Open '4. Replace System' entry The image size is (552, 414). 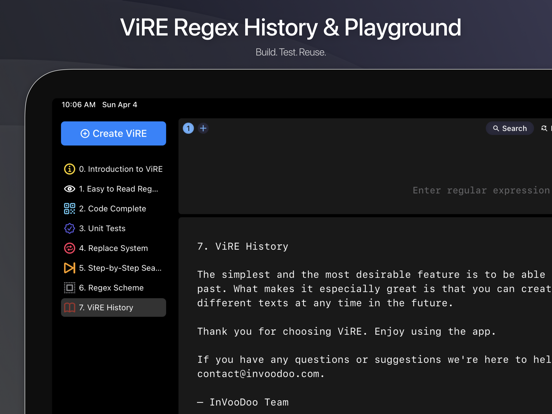(113, 248)
